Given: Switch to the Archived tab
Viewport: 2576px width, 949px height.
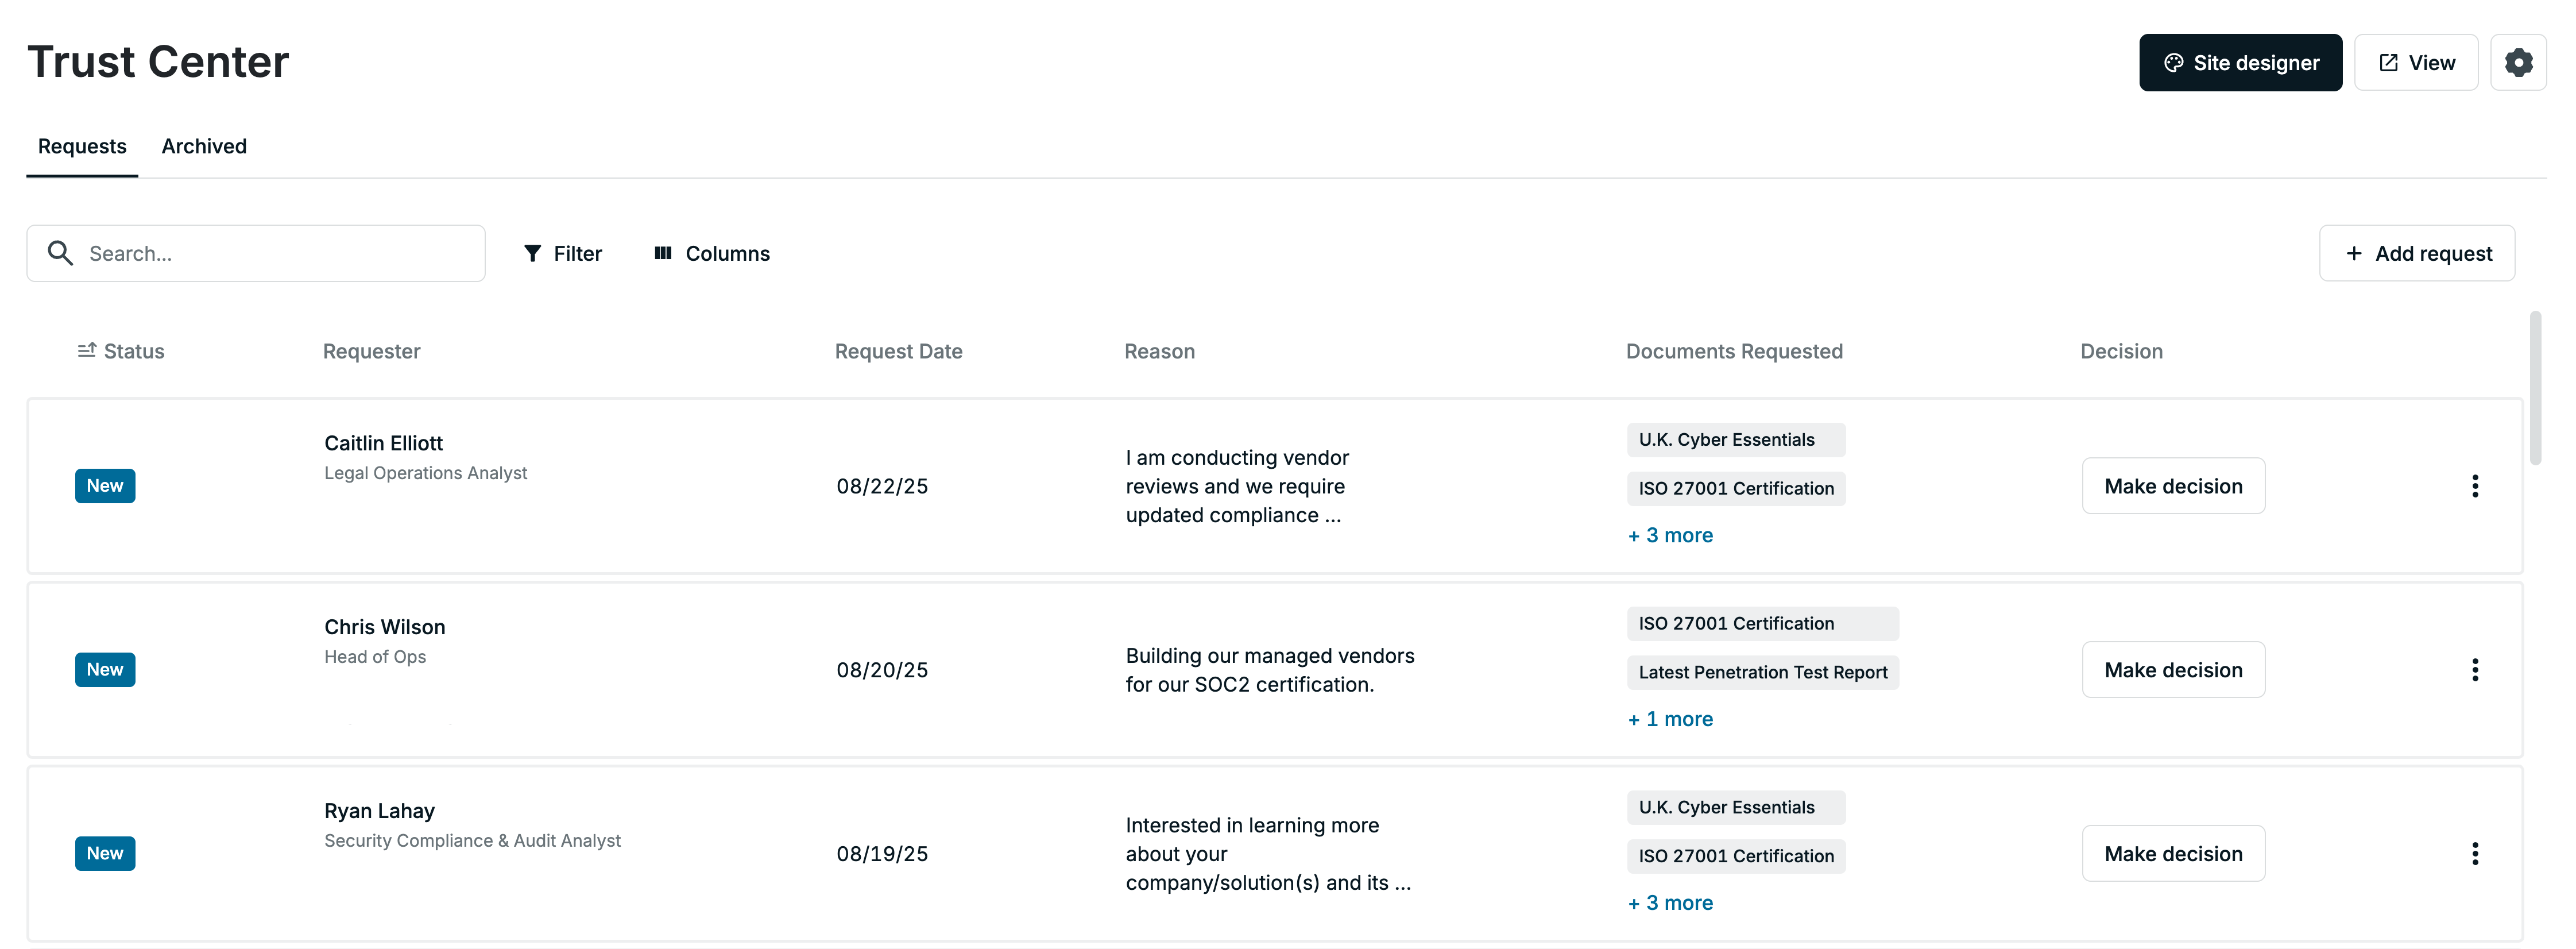Looking at the screenshot, I should point(204,147).
